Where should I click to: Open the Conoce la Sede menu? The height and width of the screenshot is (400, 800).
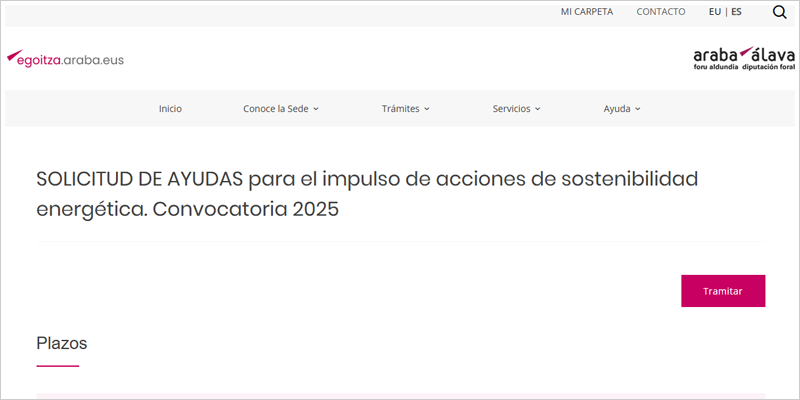click(281, 109)
